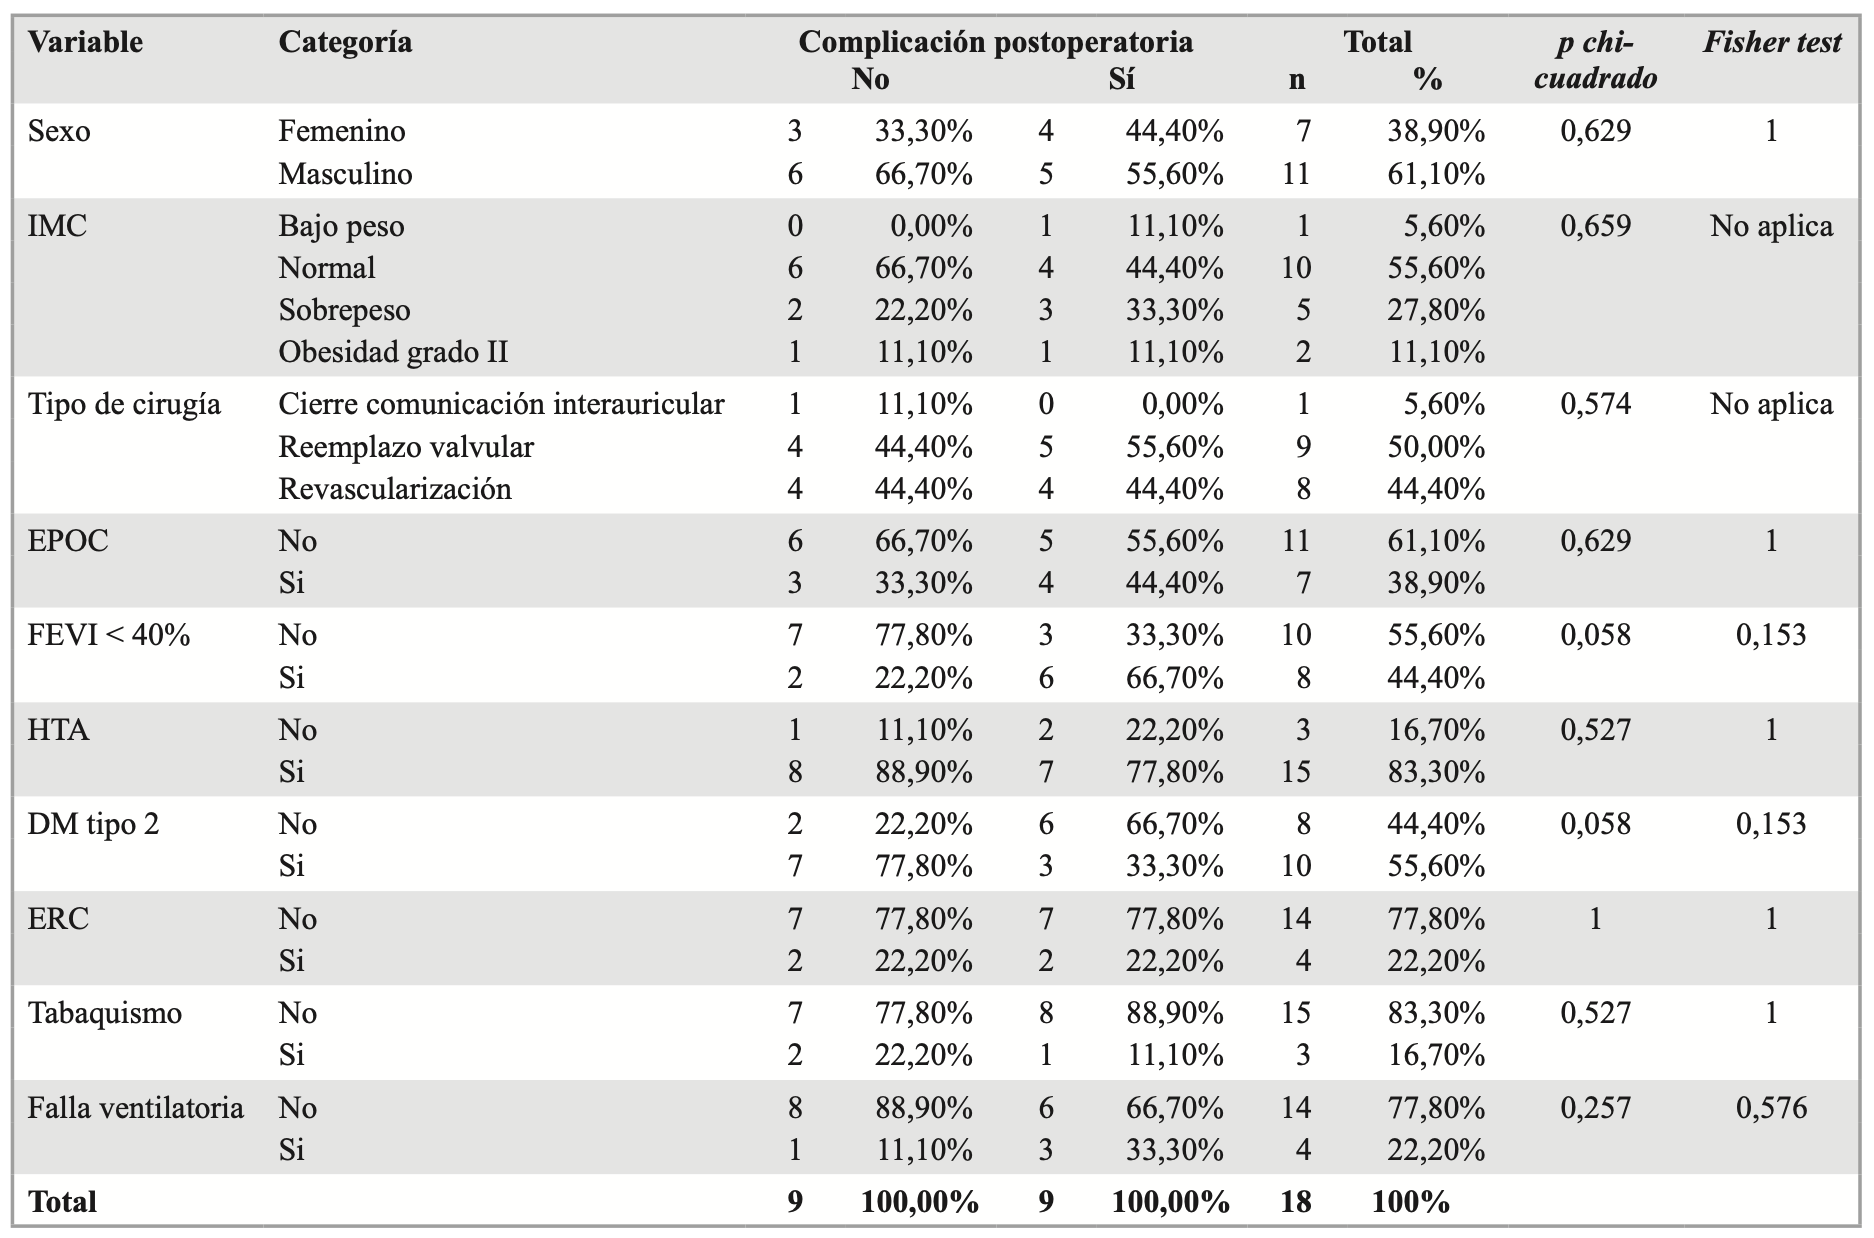Select the 'Complicación postoperatoria' header

[x=995, y=42]
